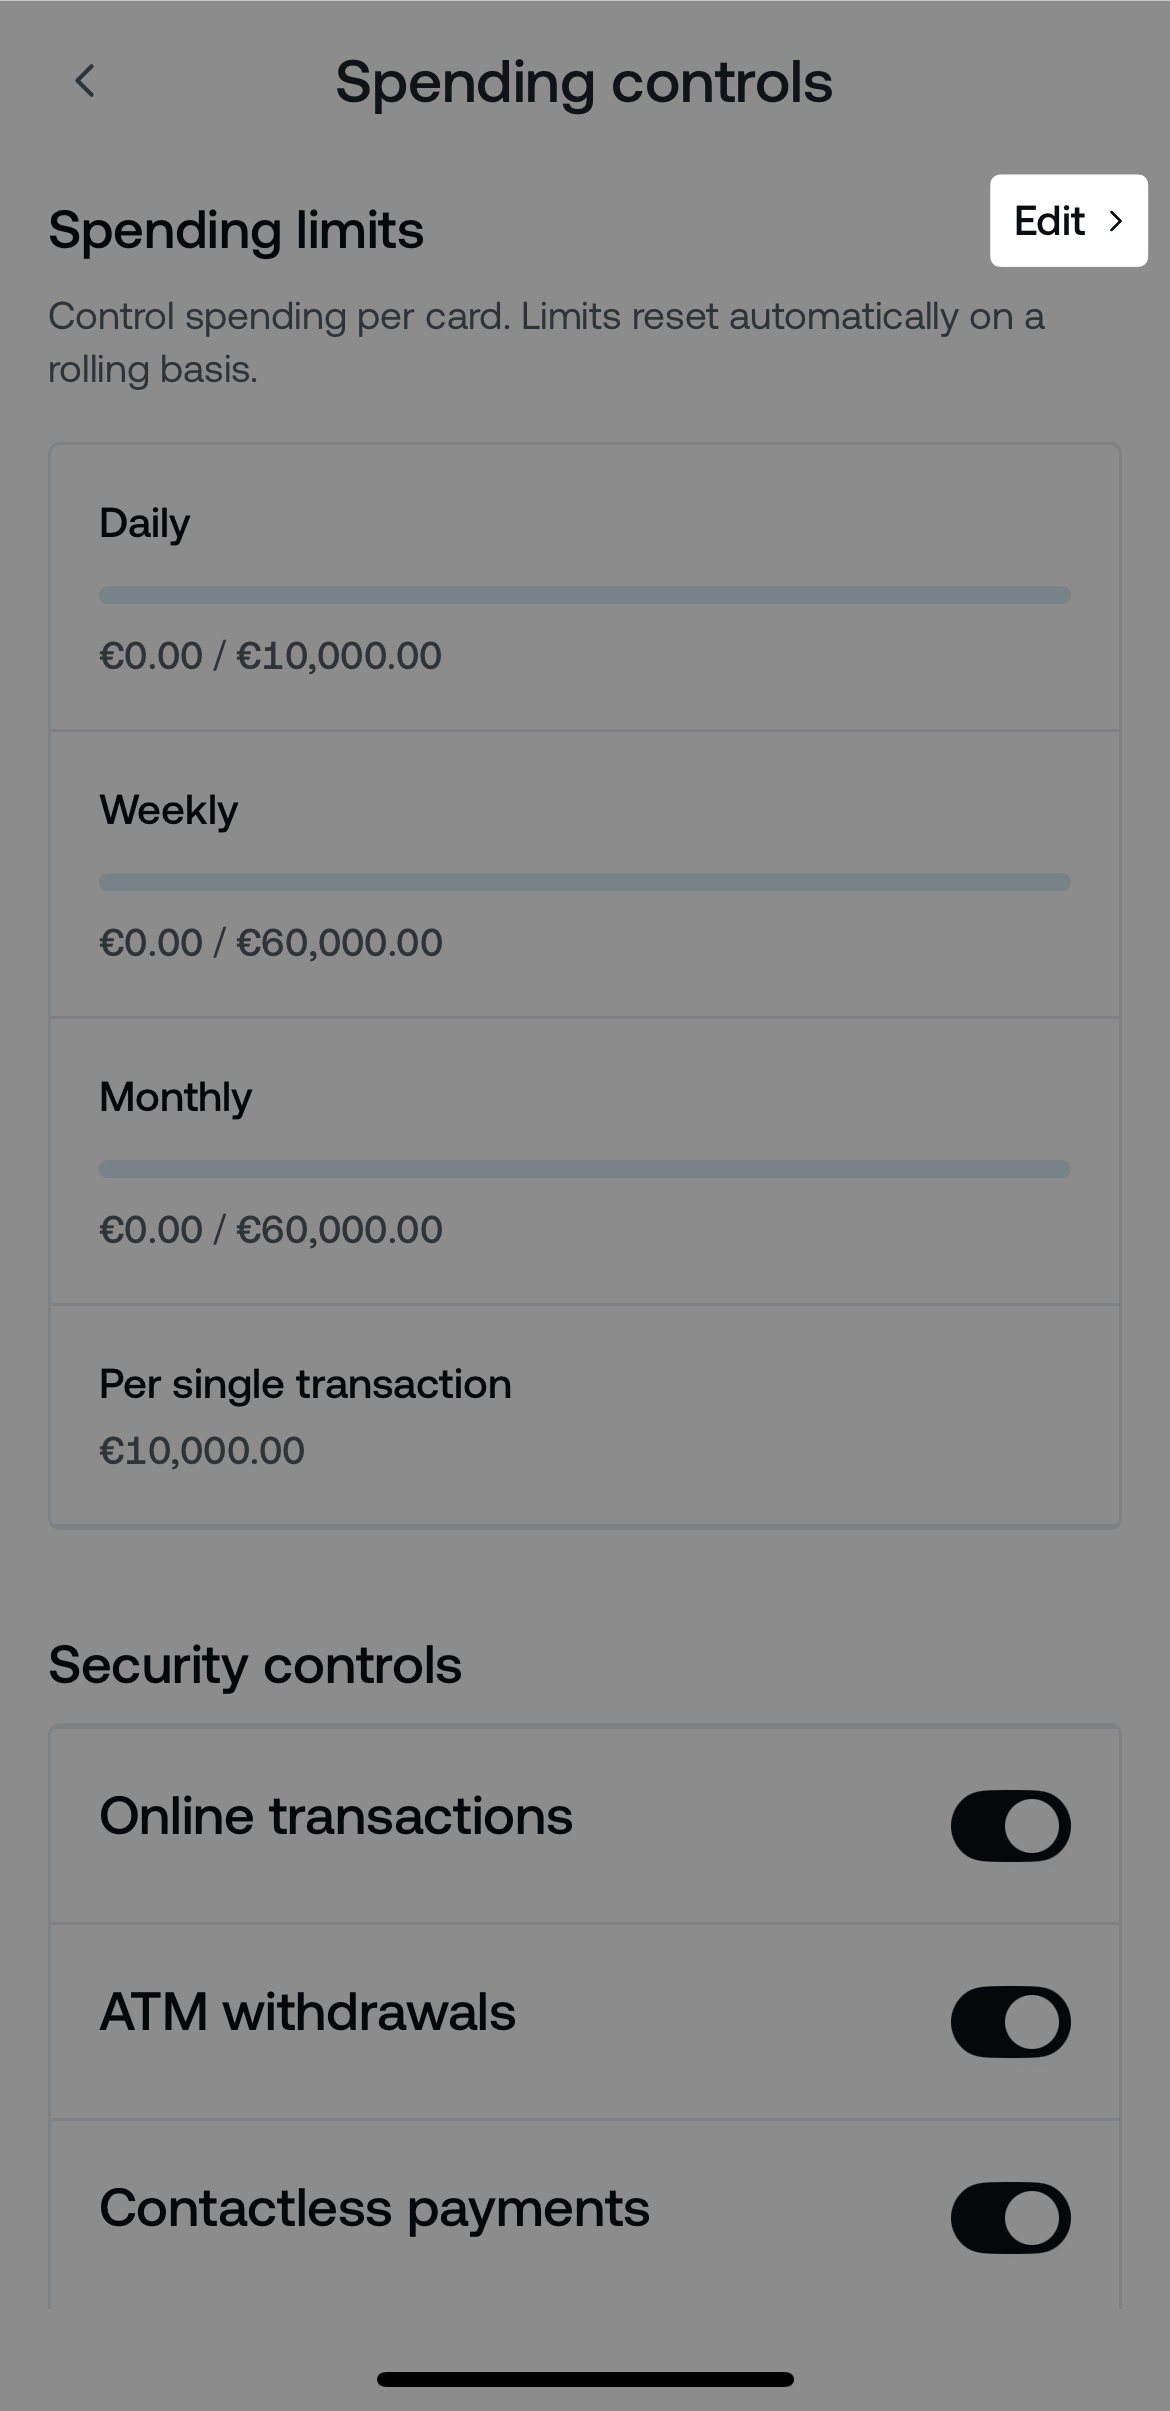This screenshot has width=1170, height=2411.
Task: Toggle Online transactions switch
Action: pyautogui.click(x=1010, y=1825)
